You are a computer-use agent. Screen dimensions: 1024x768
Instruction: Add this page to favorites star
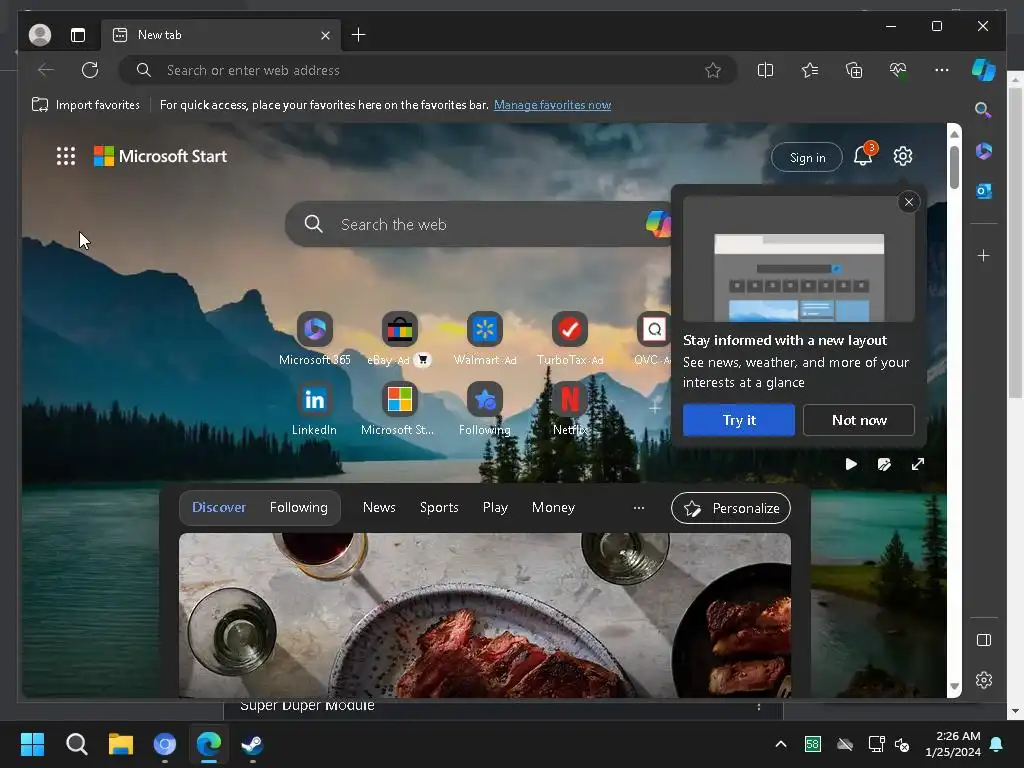coord(712,70)
